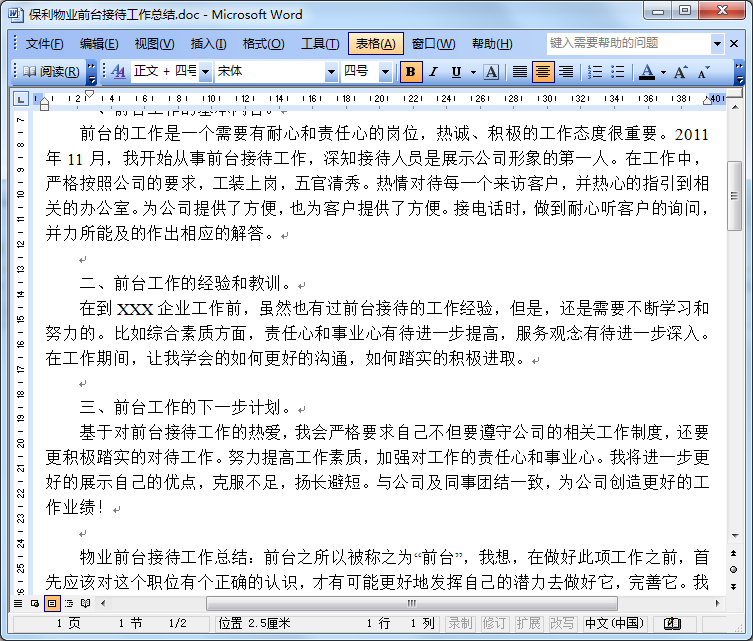Click the horizontal scrollbar thumb
This screenshot has height=641, width=753.
coord(412,603)
